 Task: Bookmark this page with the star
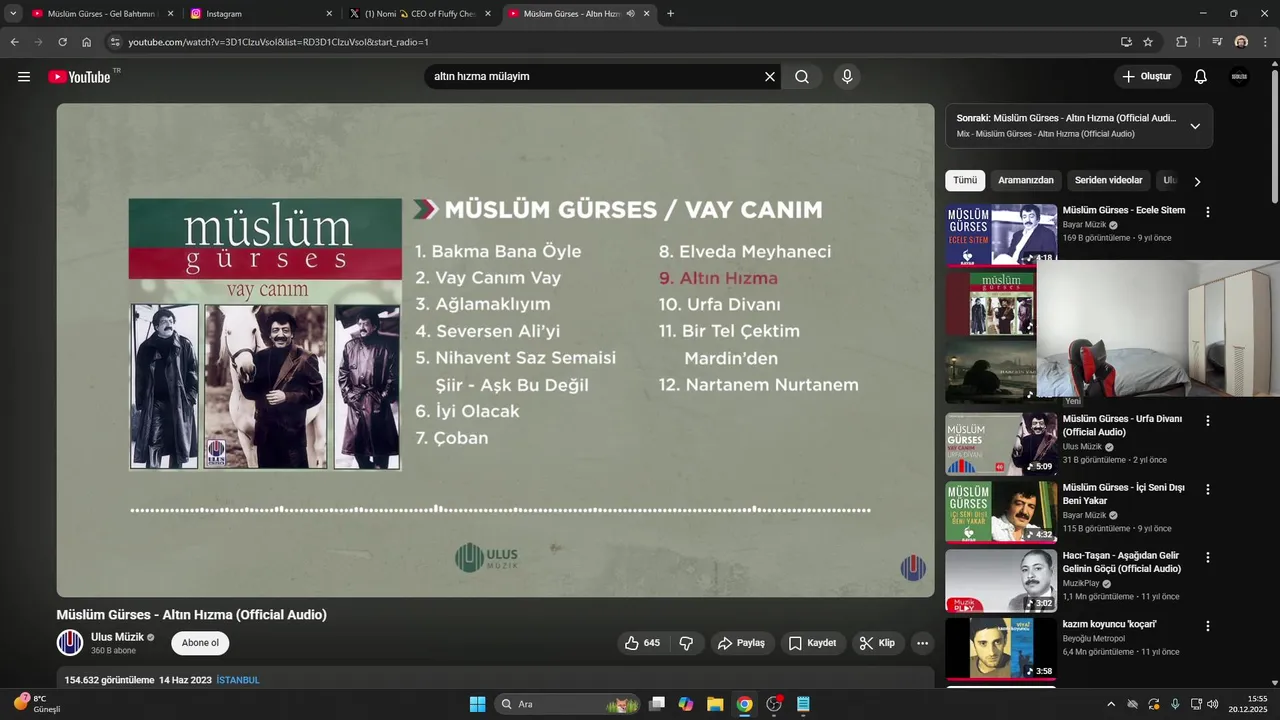1148,42
